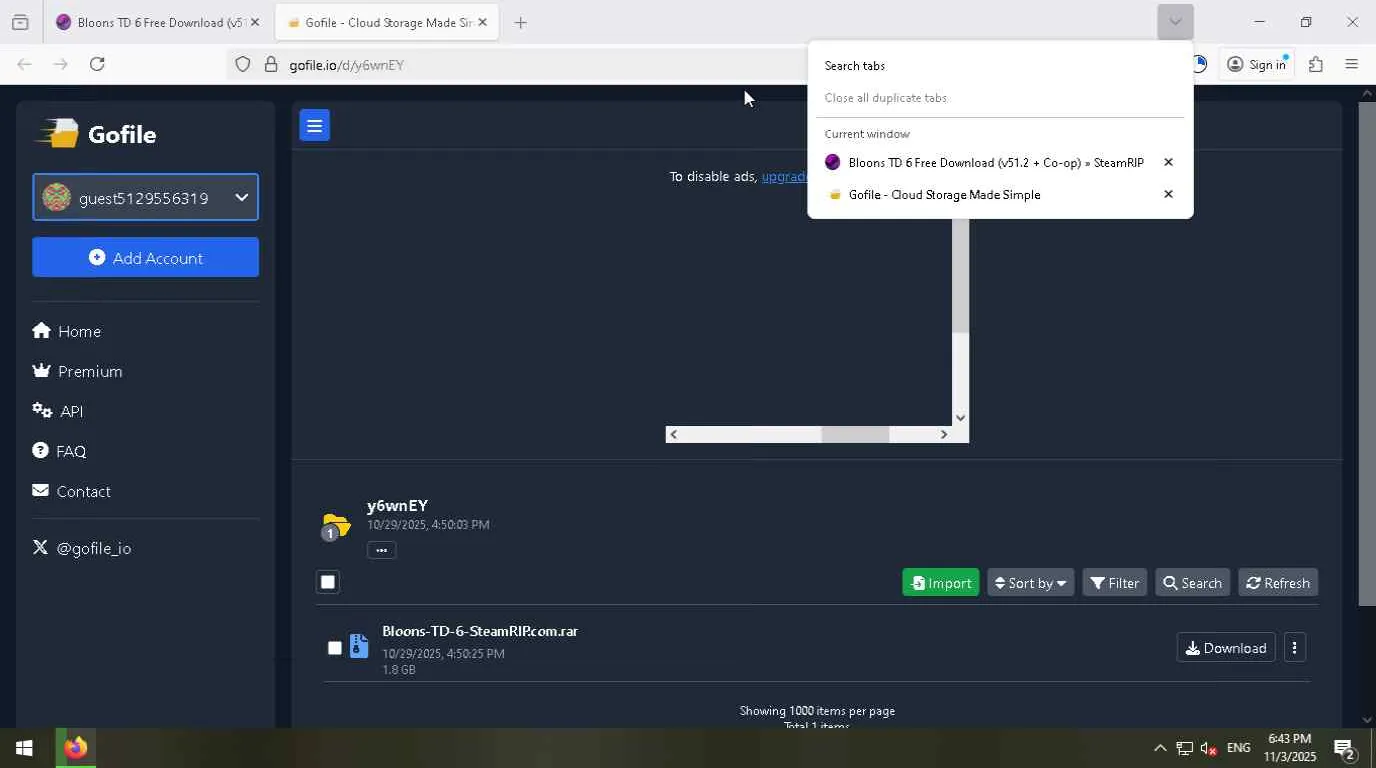Click the rar archive file icon
Image resolution: width=1376 pixels, height=768 pixels.
click(359, 646)
